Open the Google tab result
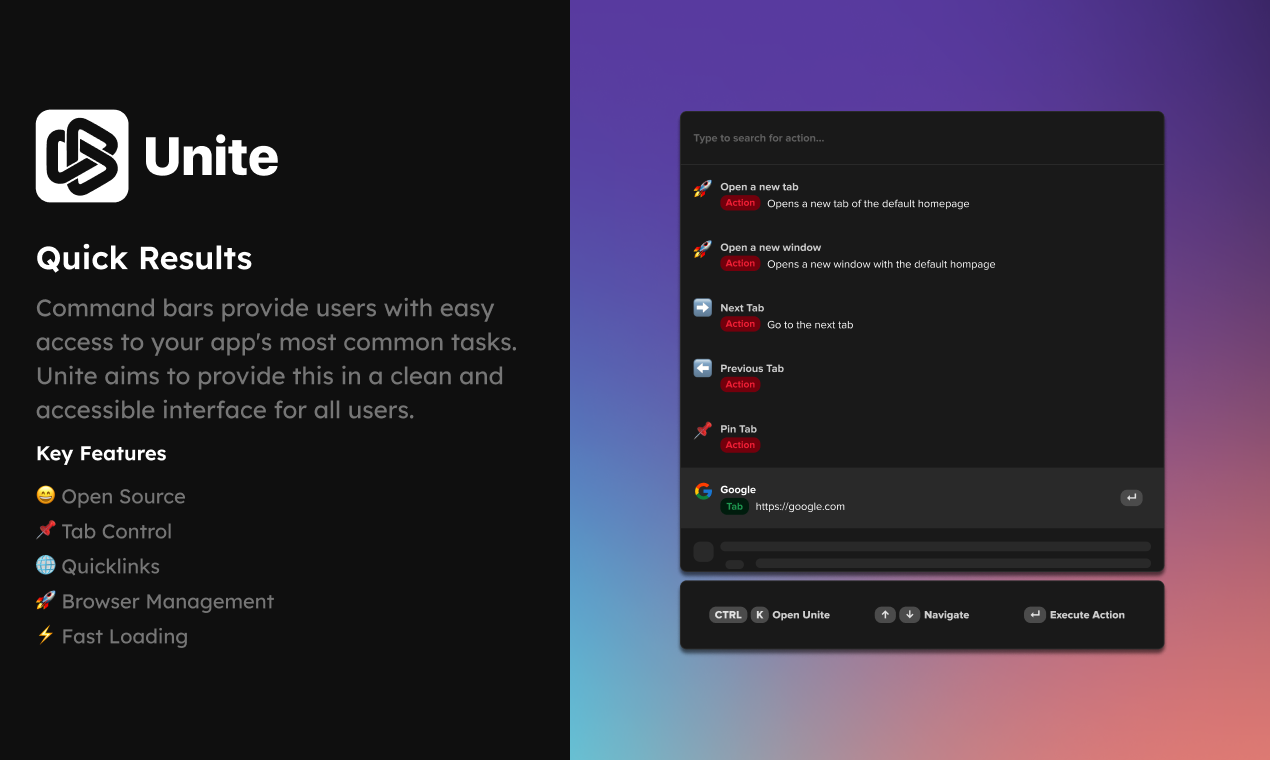The width and height of the screenshot is (1270, 760). click(x=922, y=498)
